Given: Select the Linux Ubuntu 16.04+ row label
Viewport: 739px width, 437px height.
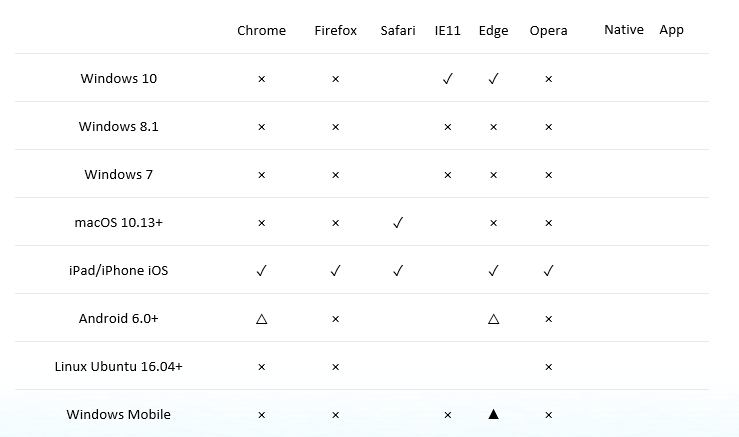Looking at the screenshot, I should (x=118, y=366).
